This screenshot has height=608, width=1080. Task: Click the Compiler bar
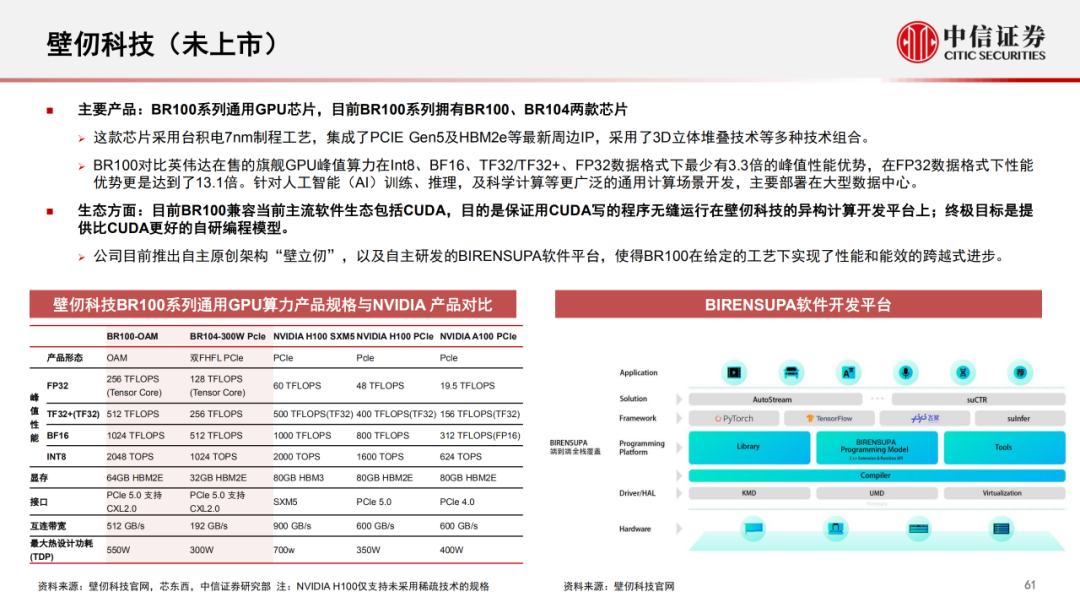[875, 475]
